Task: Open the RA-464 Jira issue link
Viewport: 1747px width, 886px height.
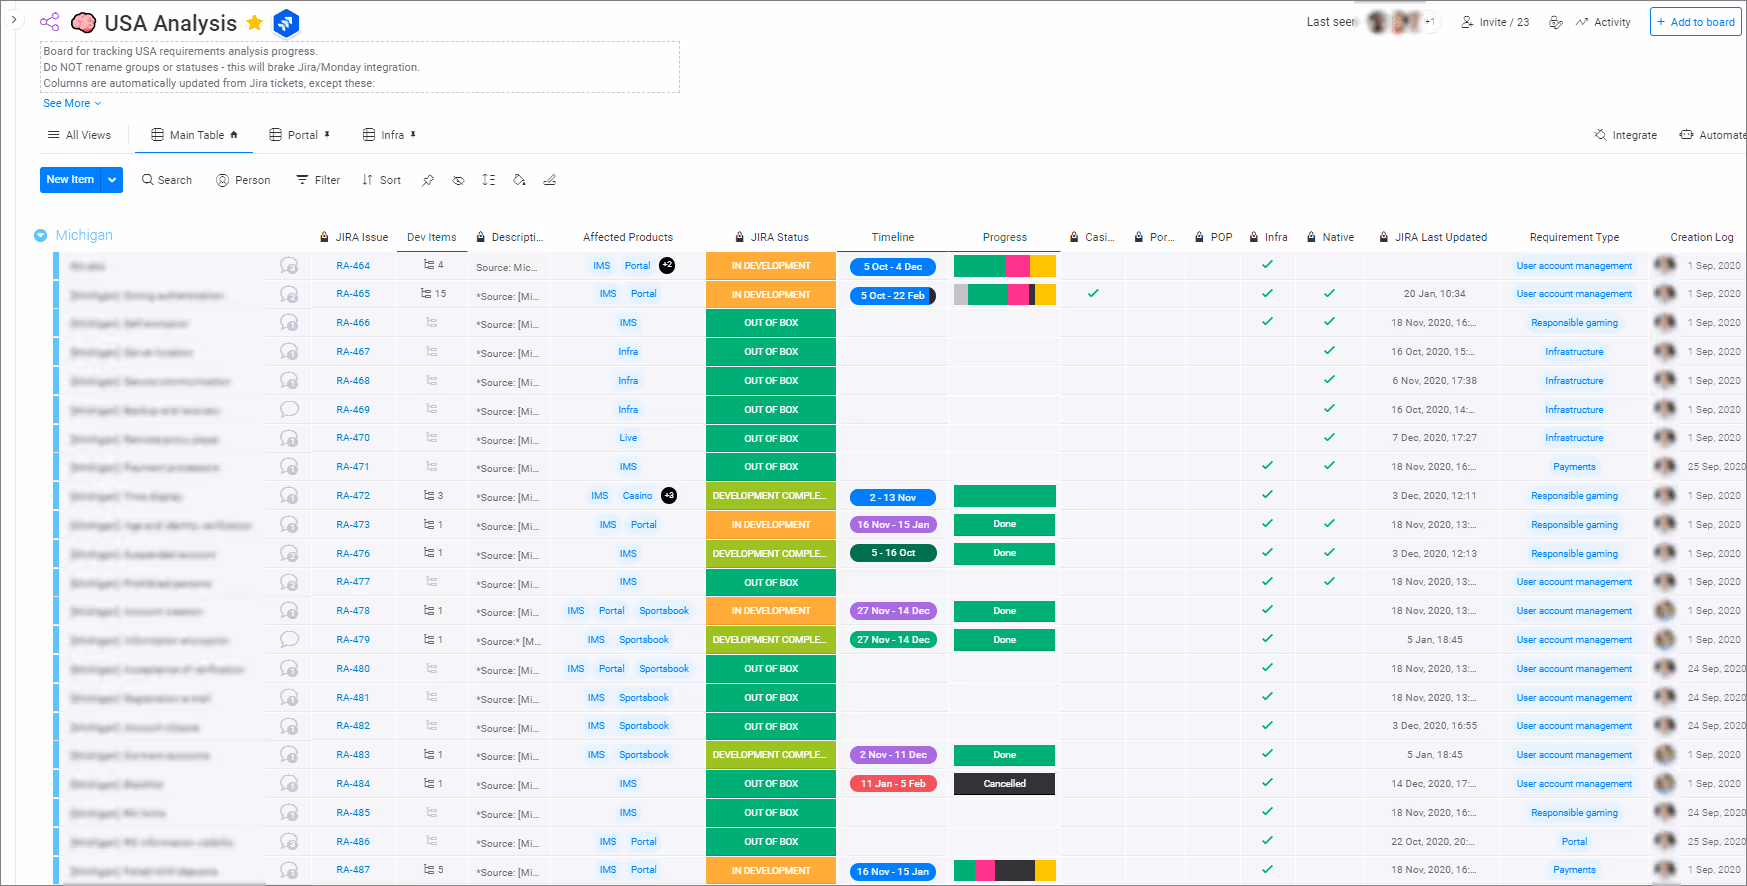Action: click(353, 266)
